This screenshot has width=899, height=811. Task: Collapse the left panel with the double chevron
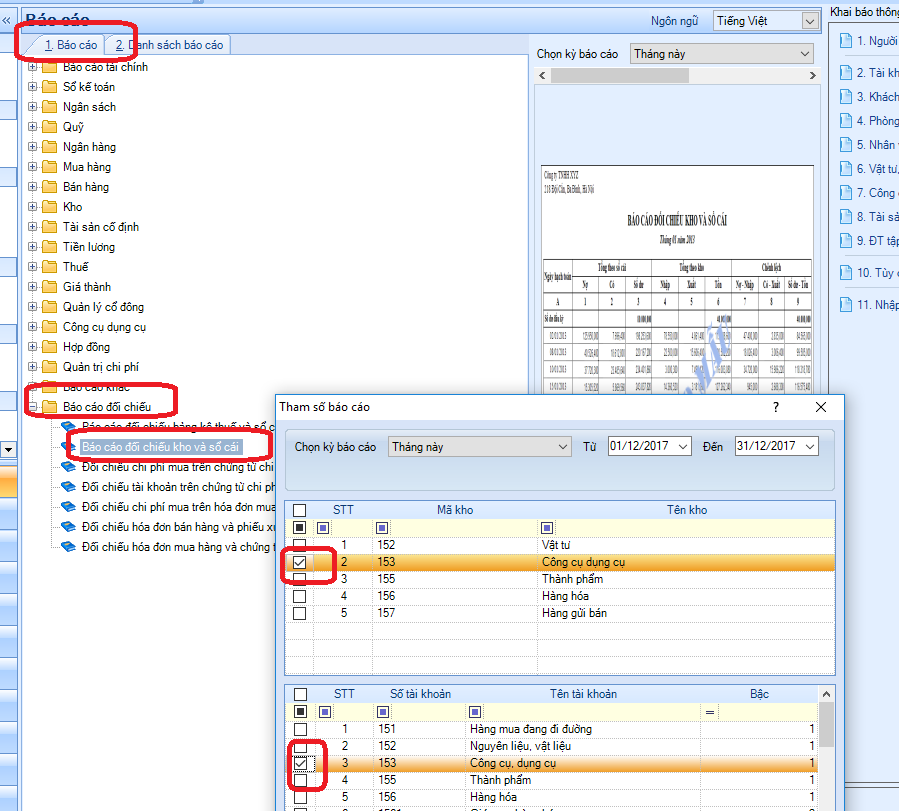(x=6, y=21)
